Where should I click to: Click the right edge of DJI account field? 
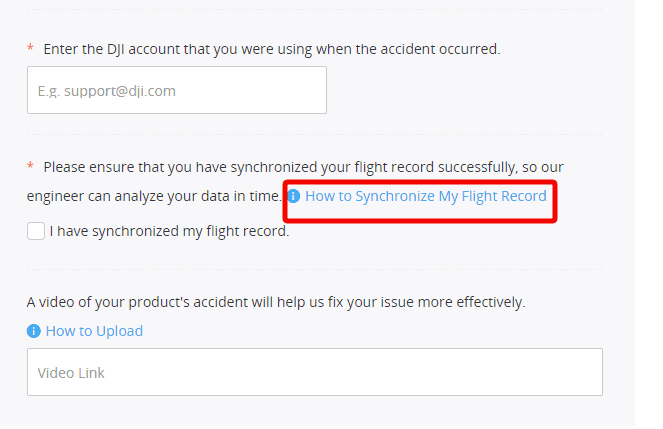pyautogui.click(x=315, y=90)
